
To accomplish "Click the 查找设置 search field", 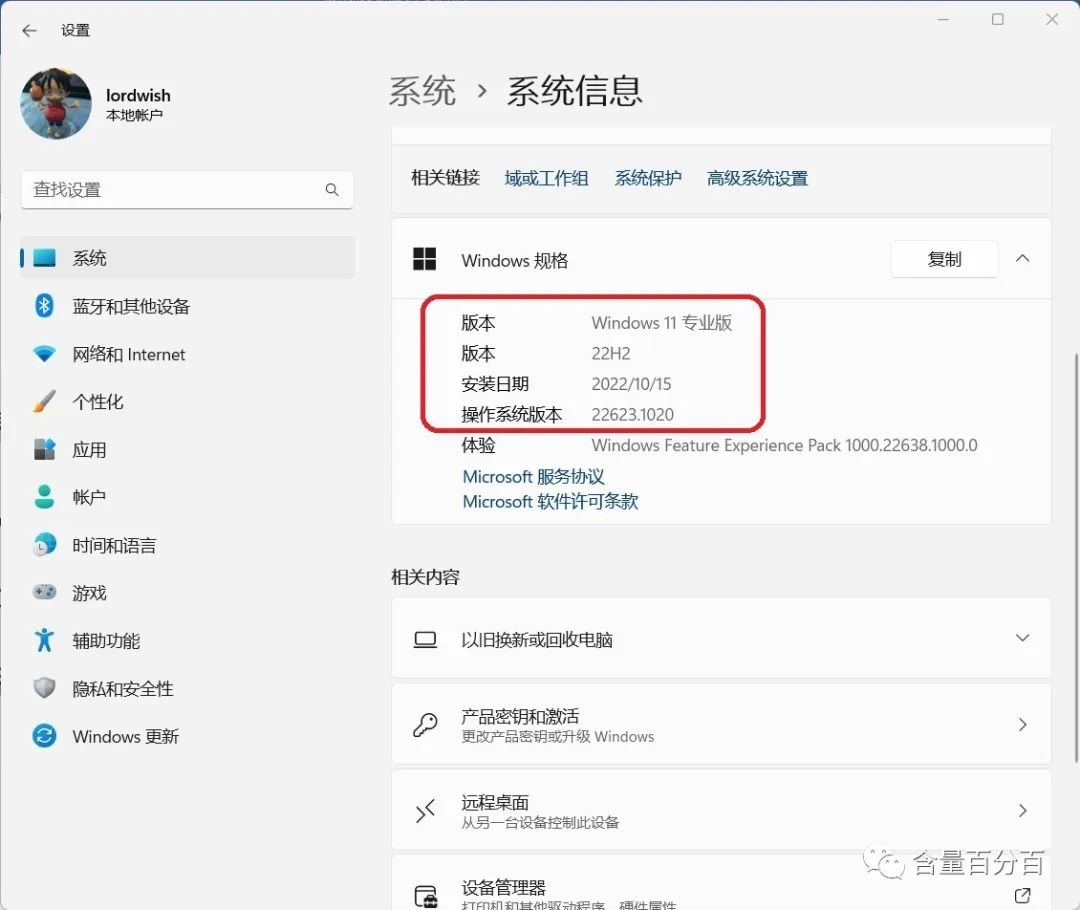I will (x=187, y=189).
